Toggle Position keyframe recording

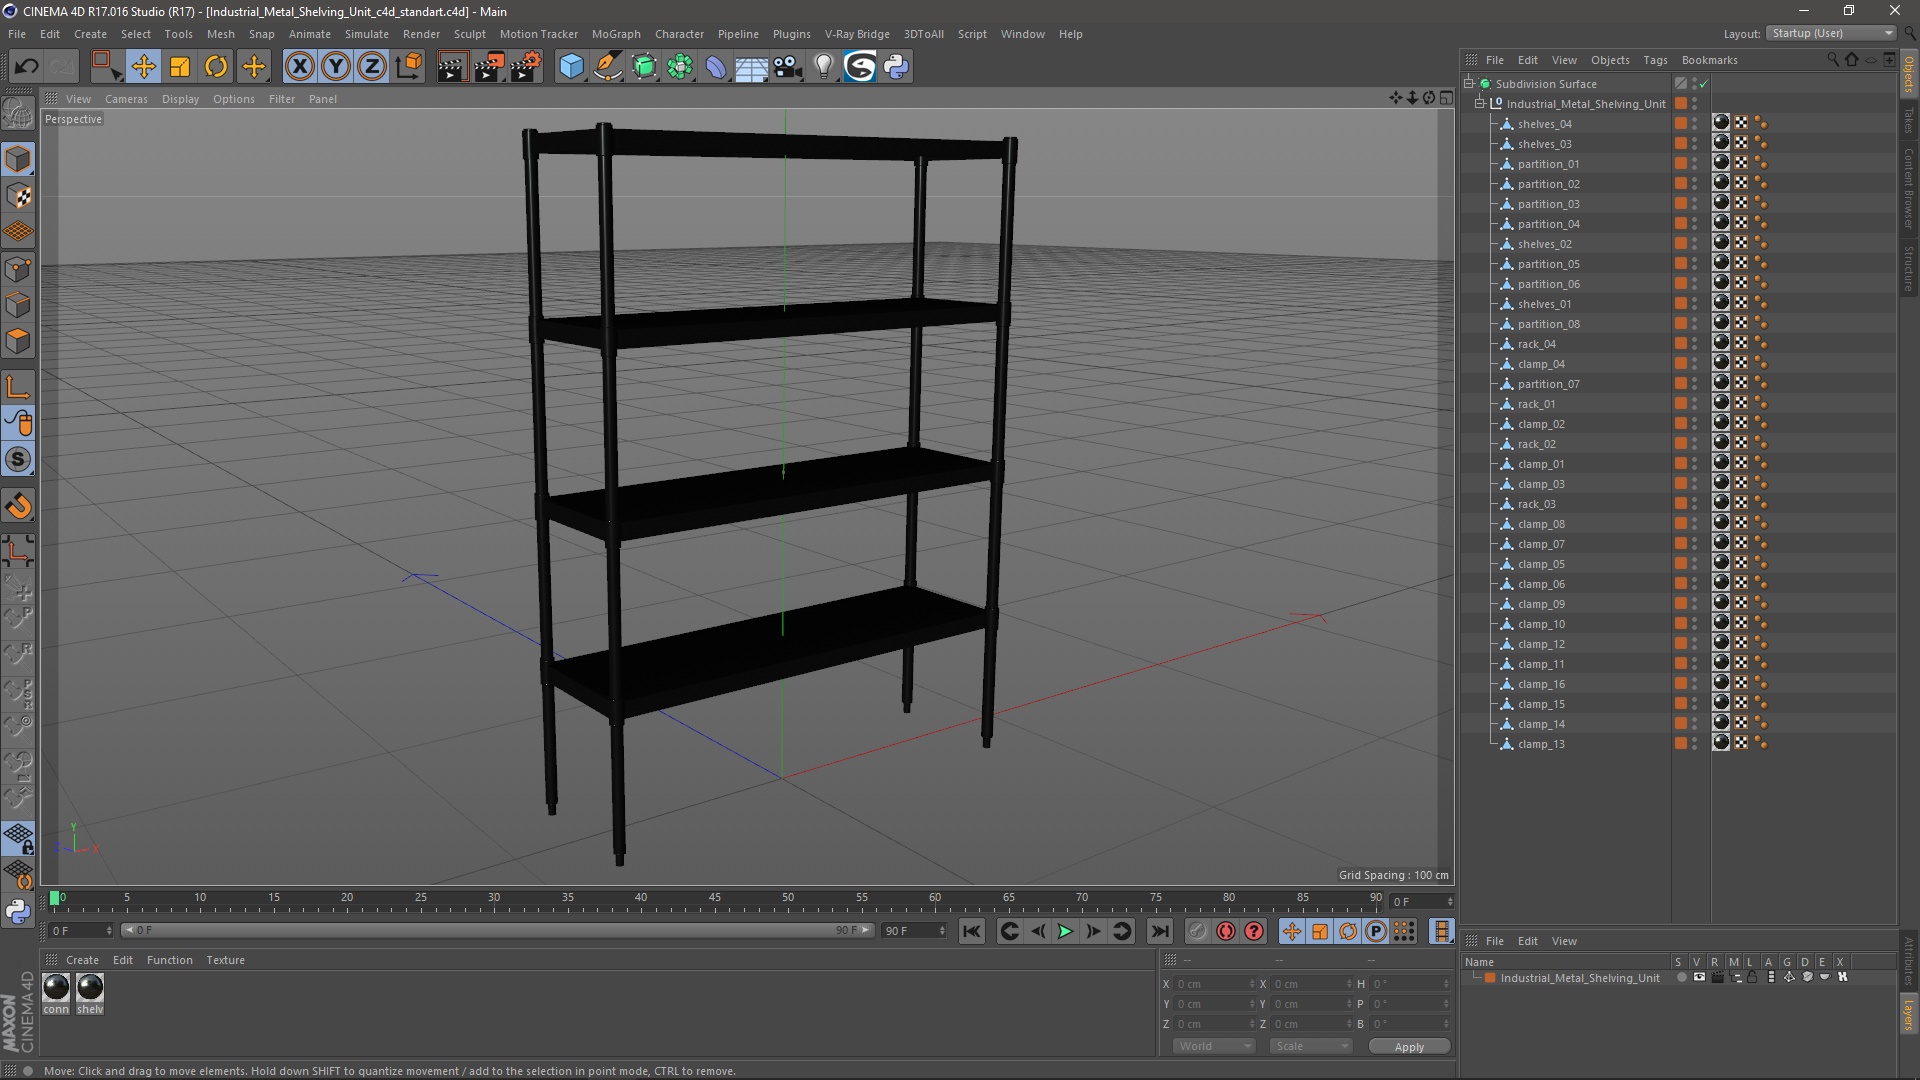(x=1291, y=931)
